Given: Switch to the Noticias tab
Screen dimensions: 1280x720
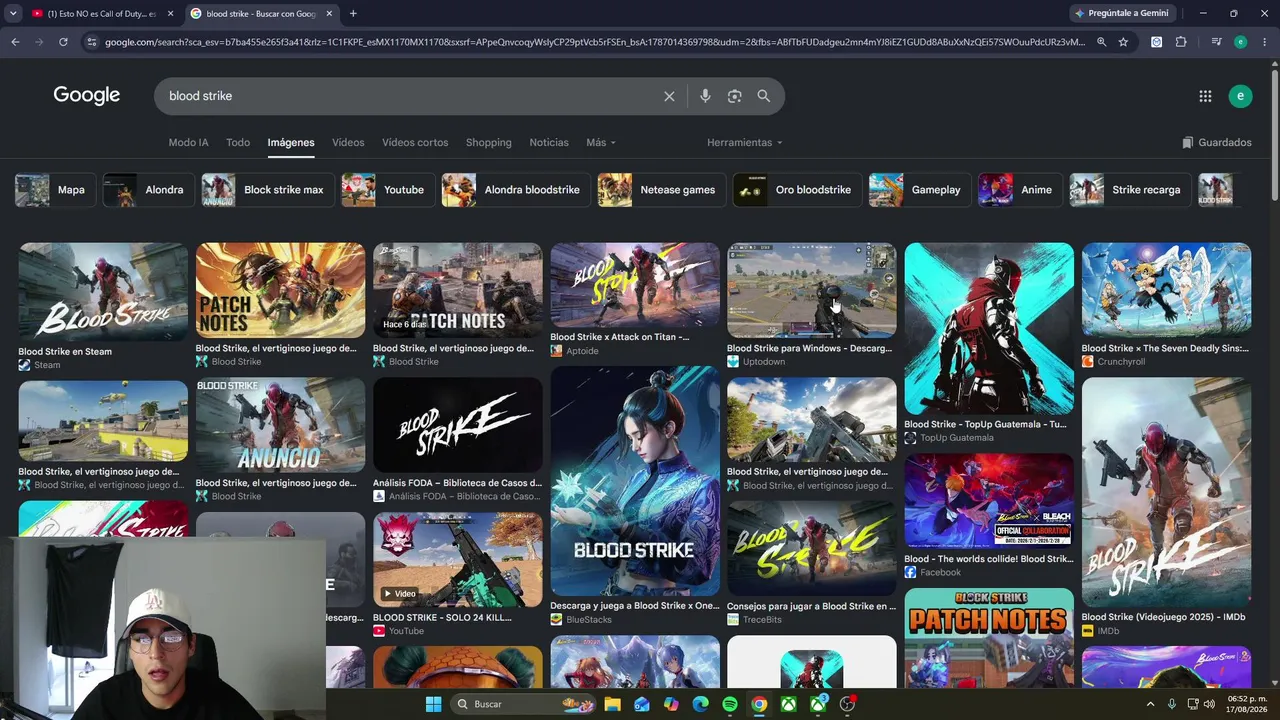Looking at the screenshot, I should [x=549, y=142].
